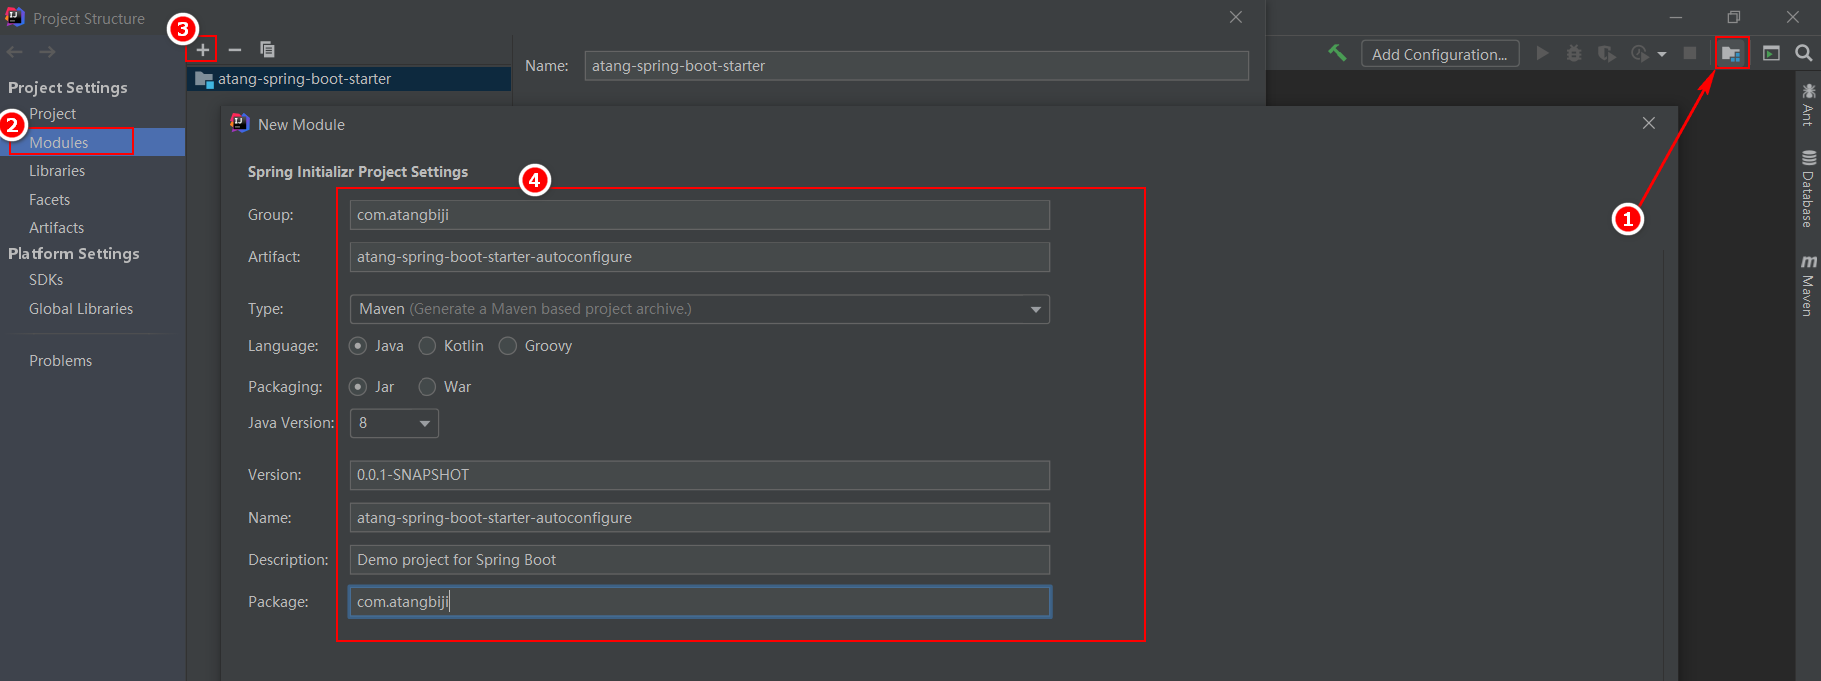Click the icon left of Search Everywhere
1821x681 pixels.
tap(1771, 53)
